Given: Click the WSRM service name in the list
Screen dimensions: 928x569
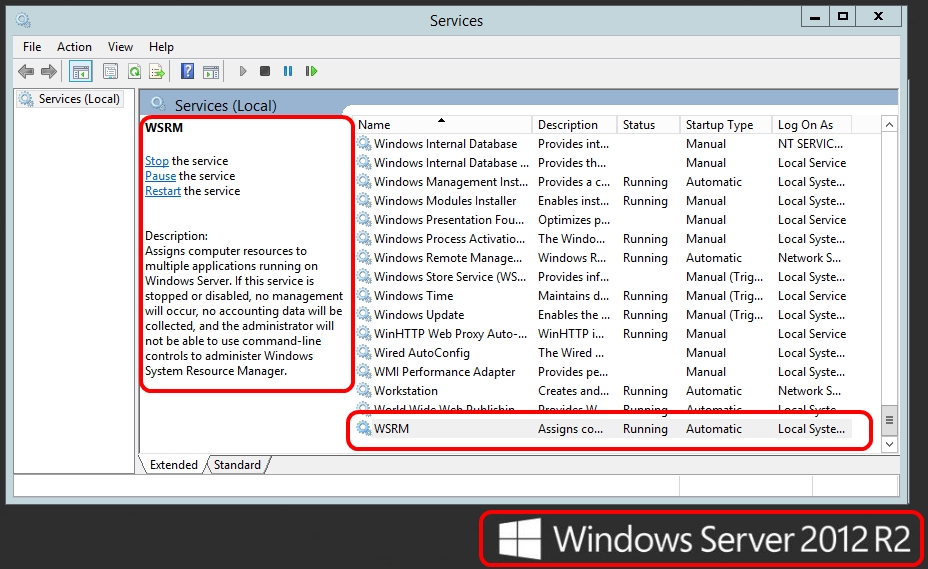Looking at the screenshot, I should [x=391, y=429].
